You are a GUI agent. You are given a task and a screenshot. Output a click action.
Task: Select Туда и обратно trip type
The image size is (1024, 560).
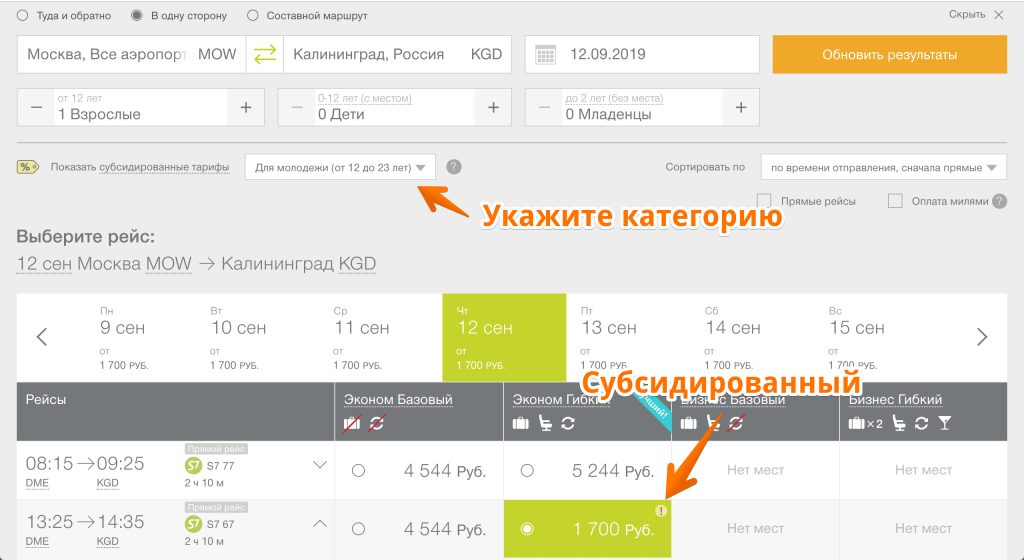point(23,15)
